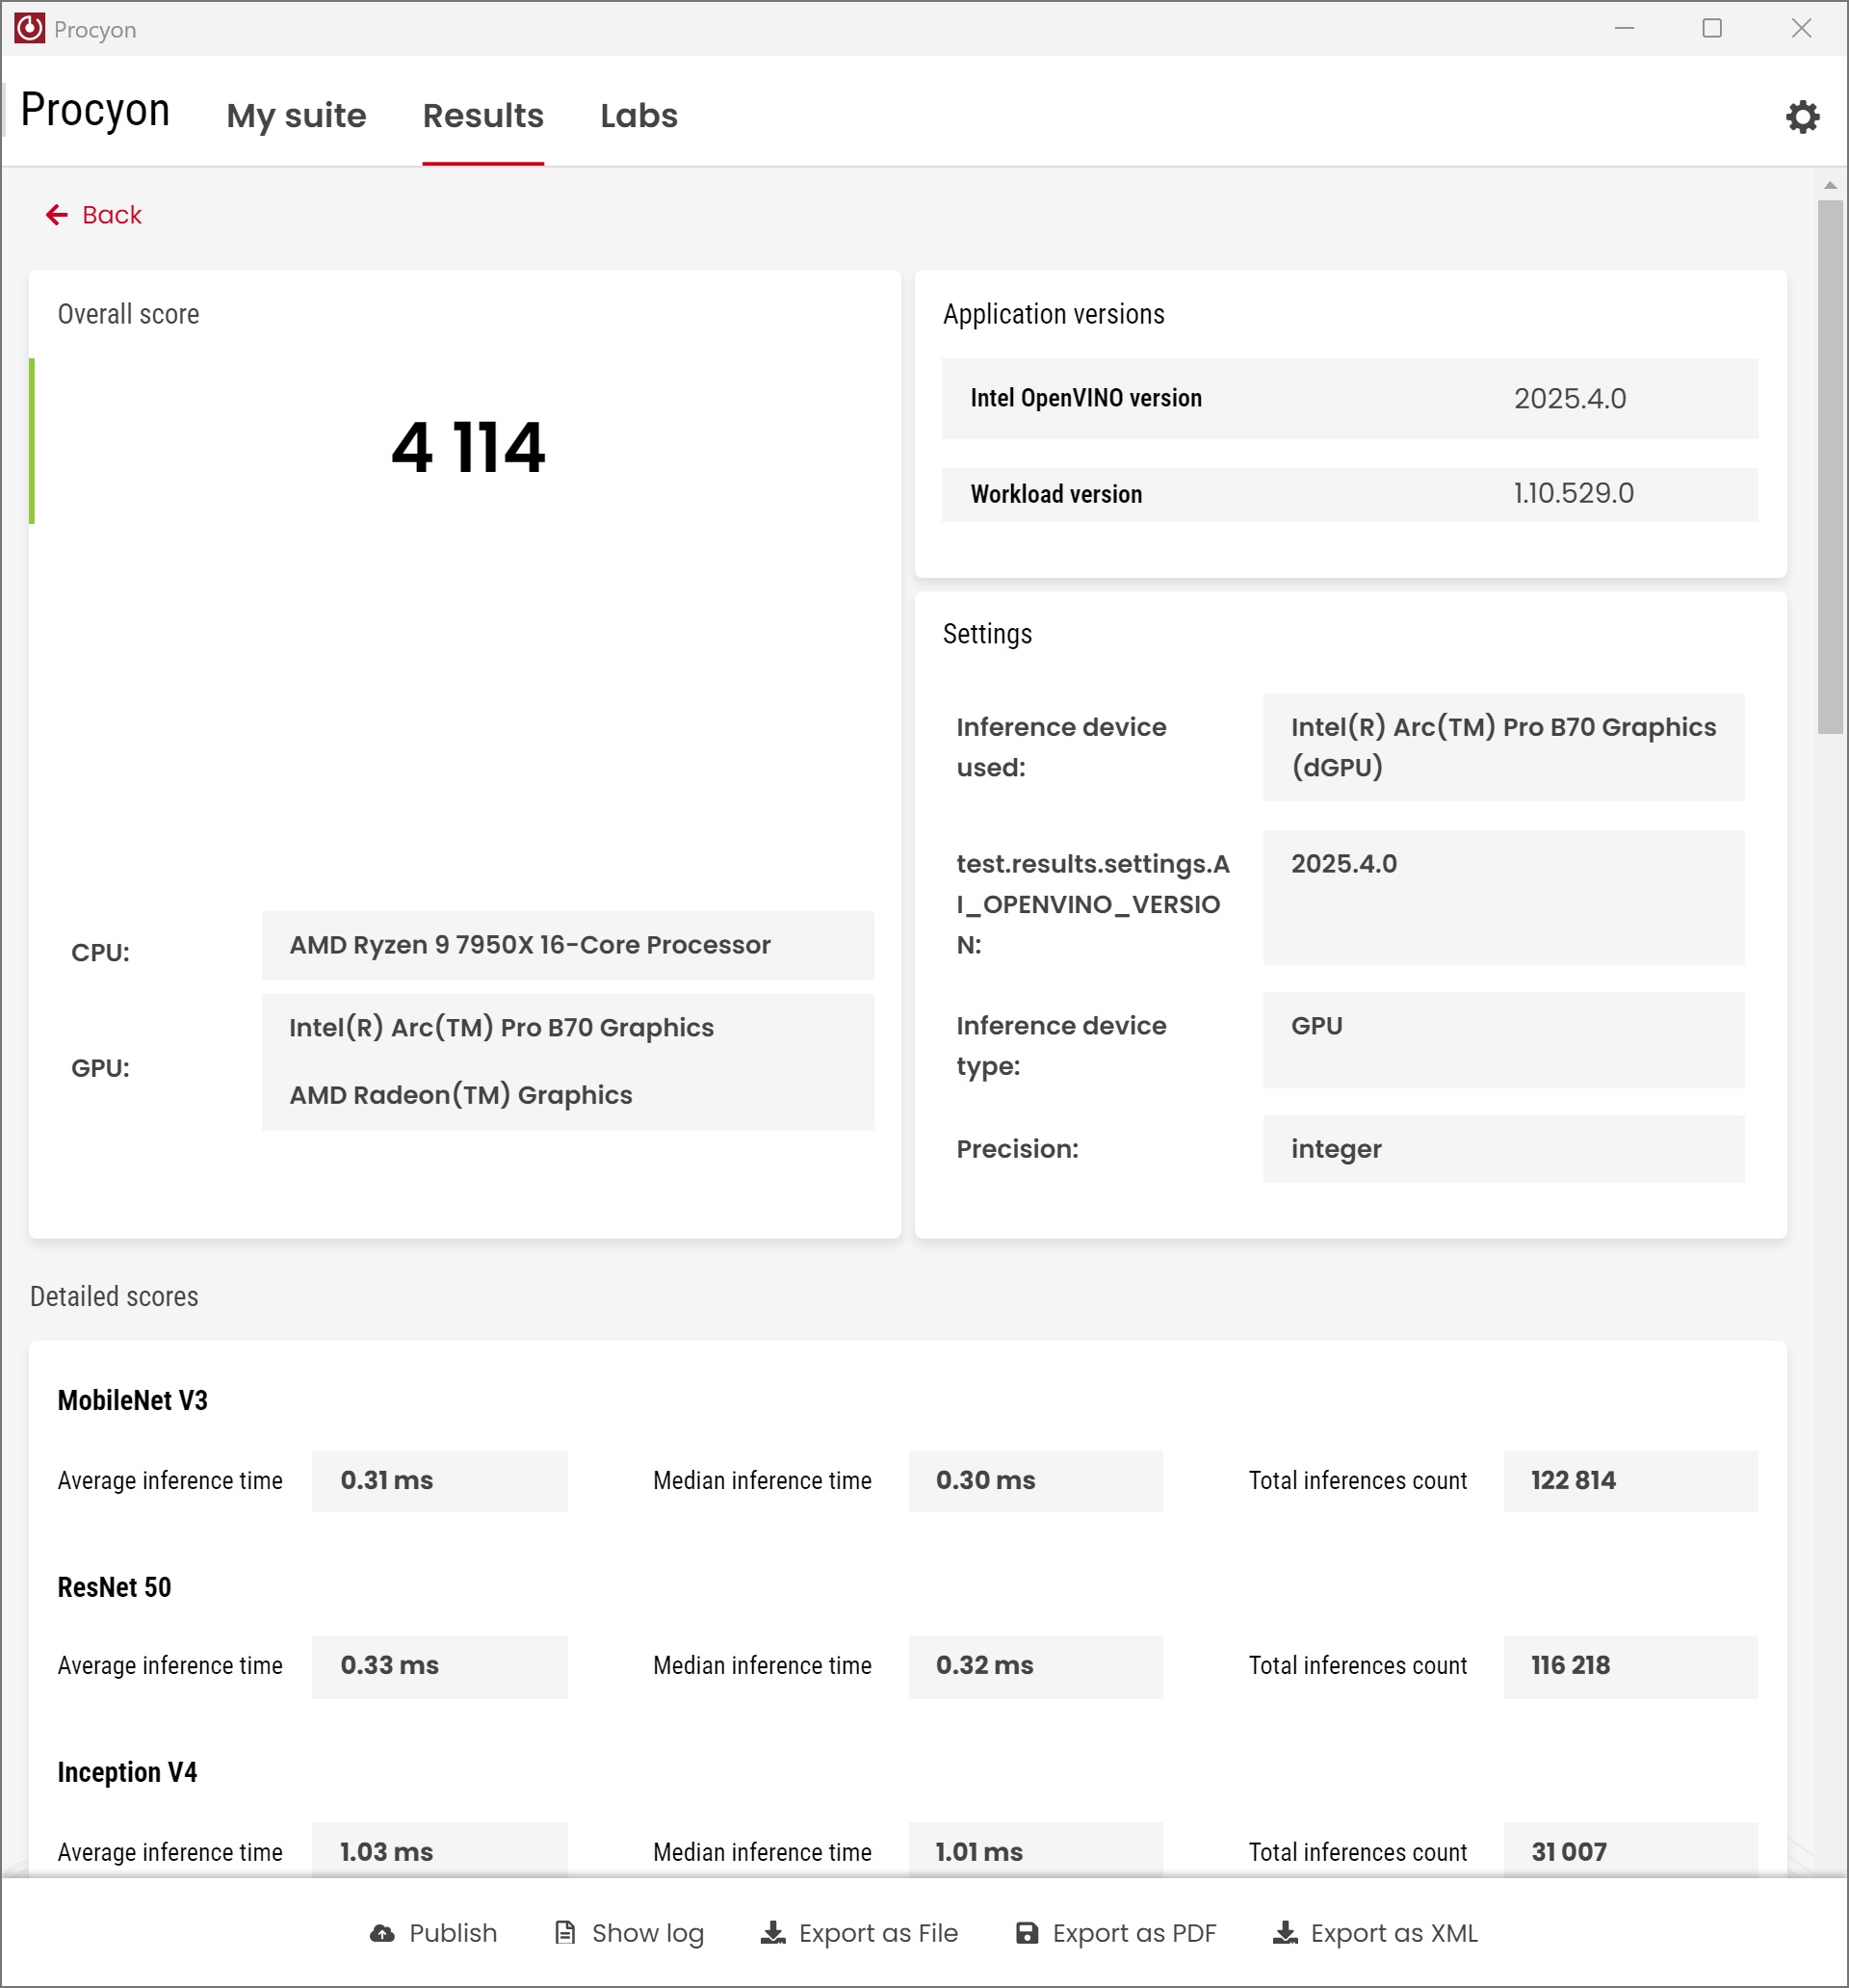
Task: Click the Show log document icon
Action: 565,1932
